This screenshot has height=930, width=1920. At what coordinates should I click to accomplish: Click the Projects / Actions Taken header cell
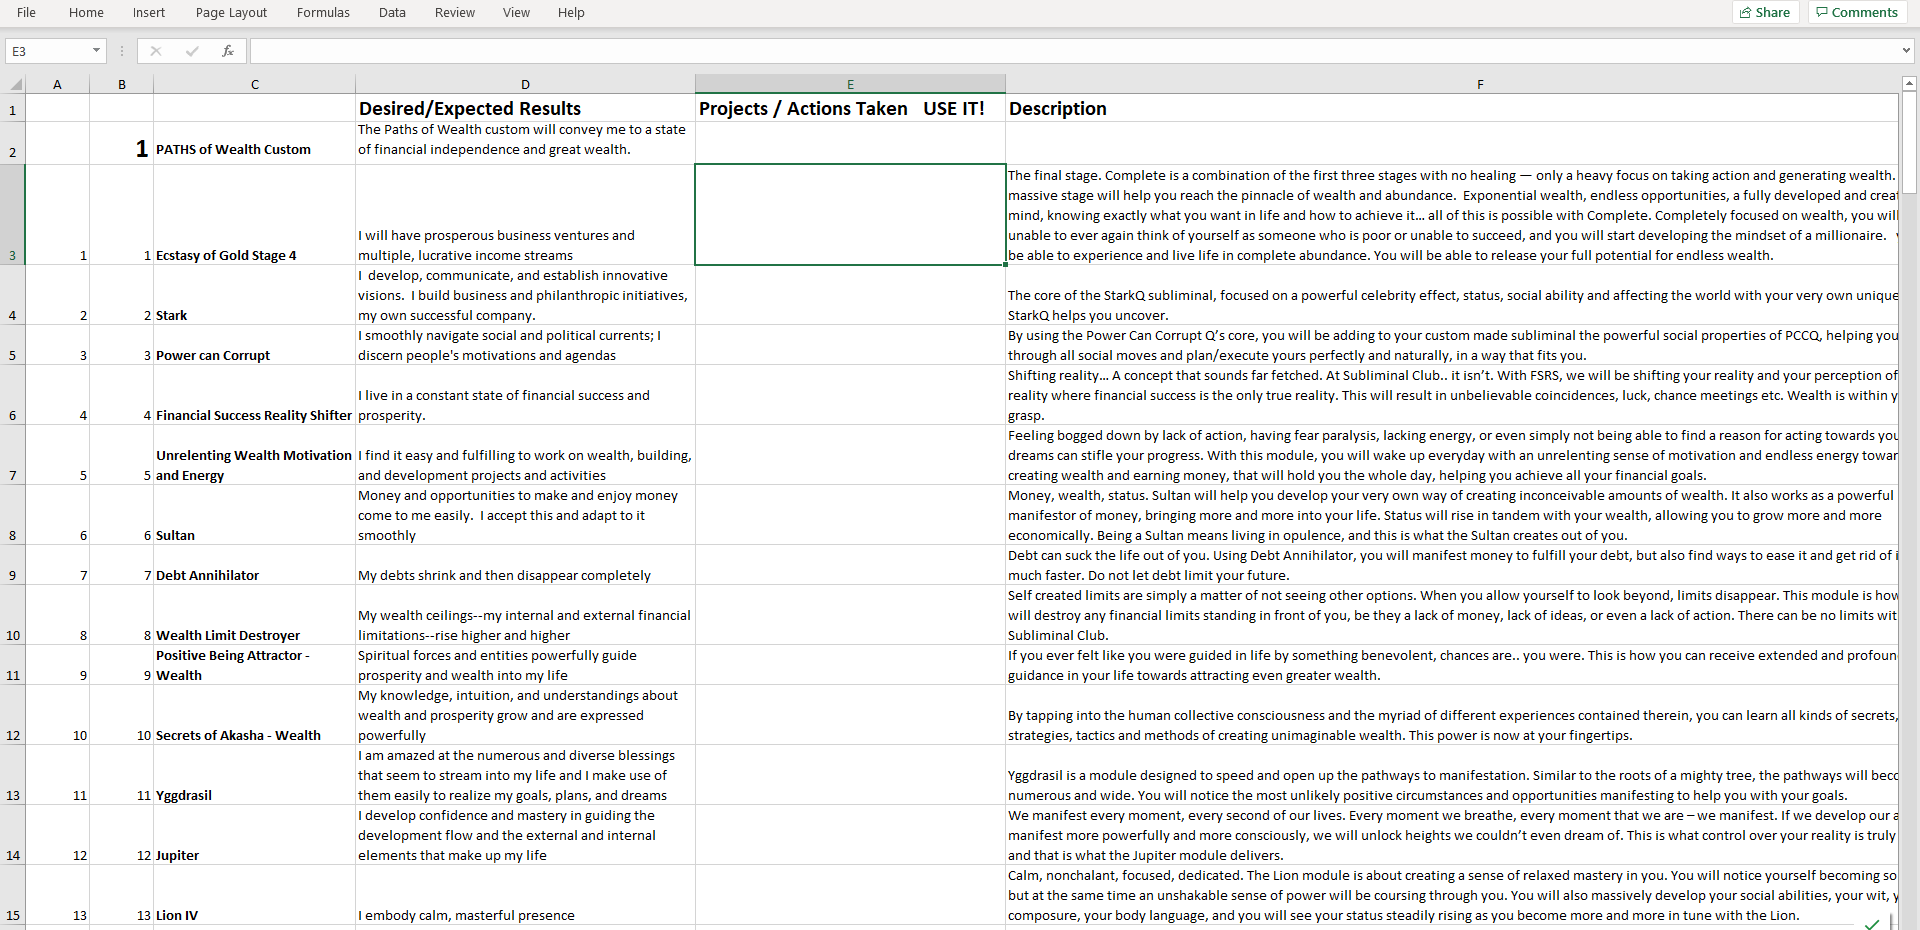(850, 108)
